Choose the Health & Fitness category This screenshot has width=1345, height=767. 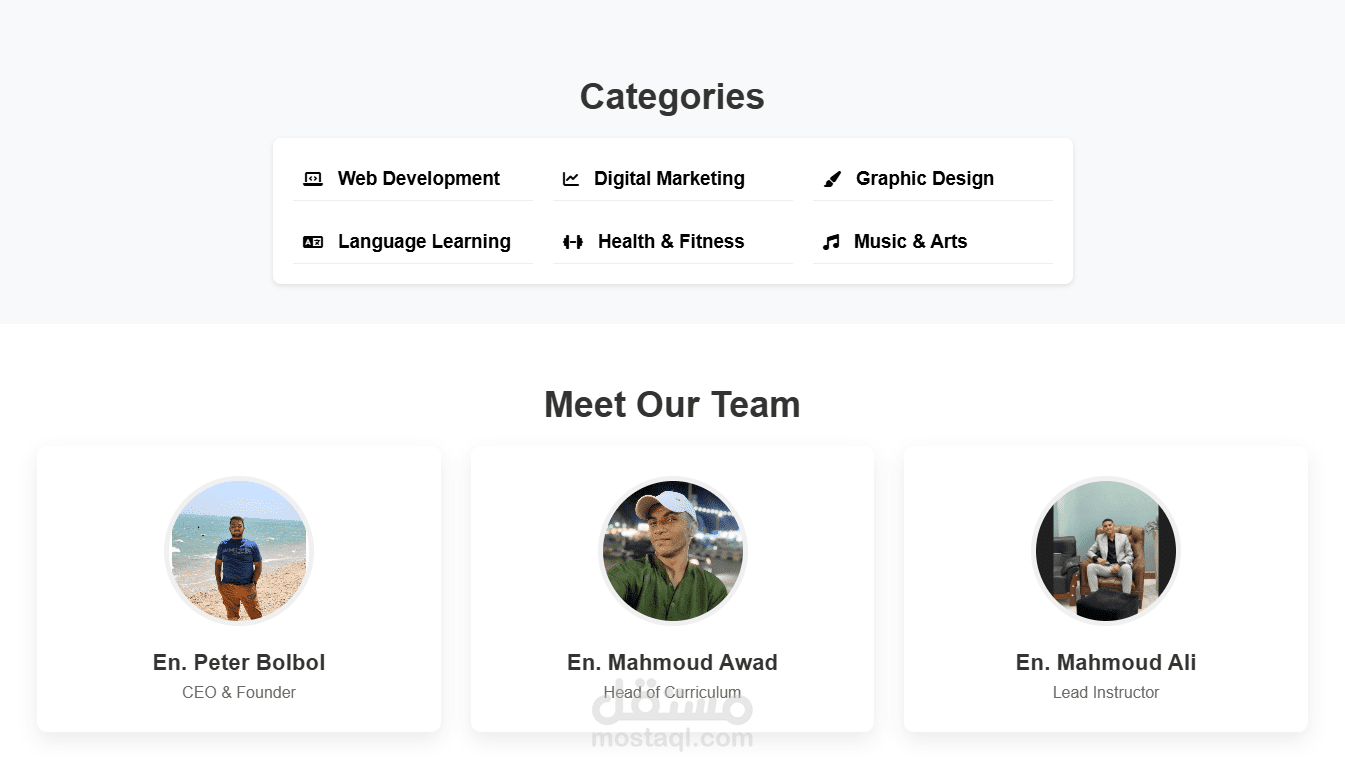tap(671, 242)
